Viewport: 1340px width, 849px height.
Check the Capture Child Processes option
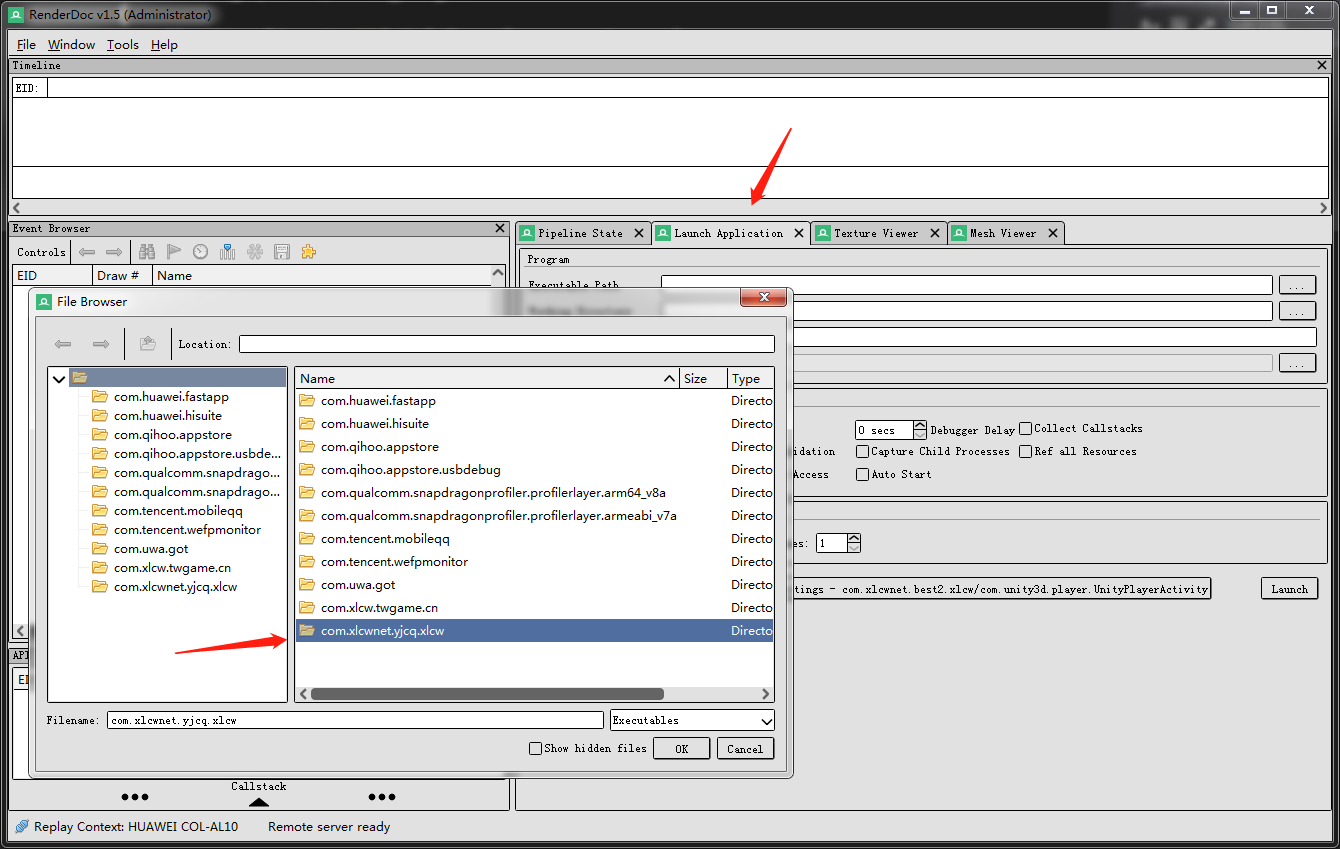[x=862, y=451]
